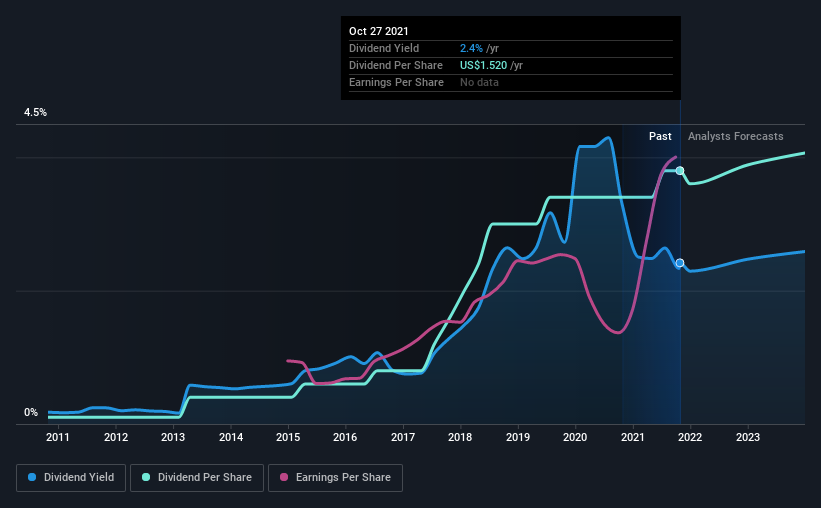This screenshot has height=508, width=821.
Task: Click the US$1.520 dividend per share value
Action: tap(483, 65)
